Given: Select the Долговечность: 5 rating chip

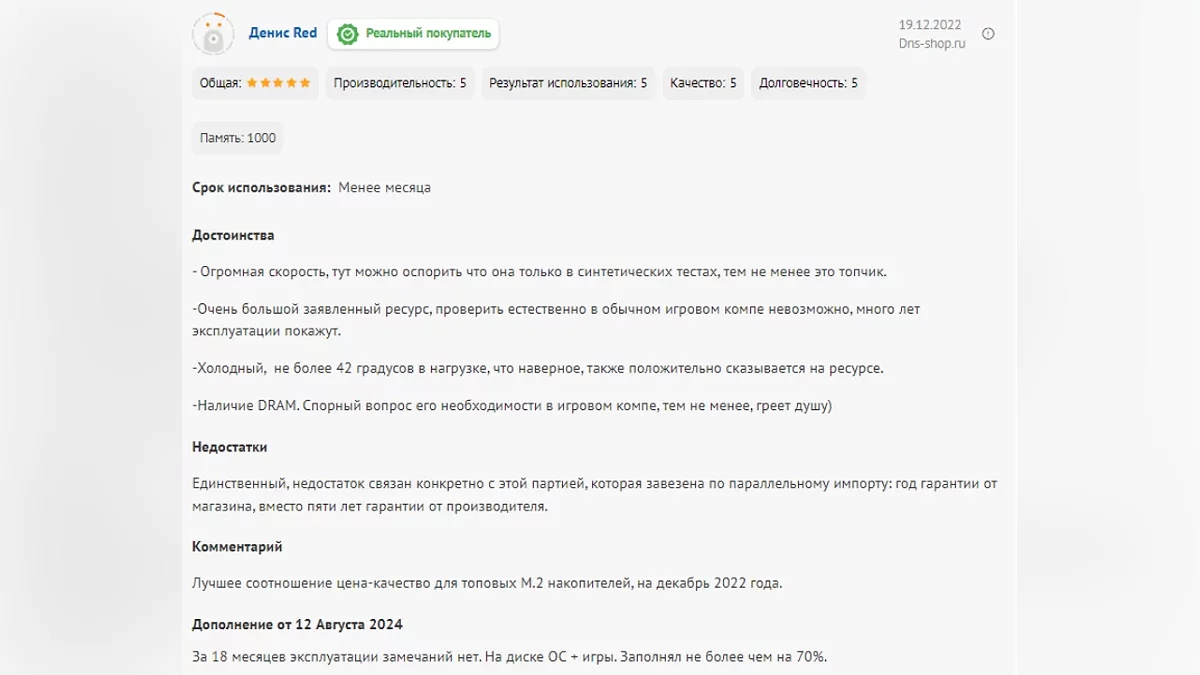Looking at the screenshot, I should tap(808, 83).
